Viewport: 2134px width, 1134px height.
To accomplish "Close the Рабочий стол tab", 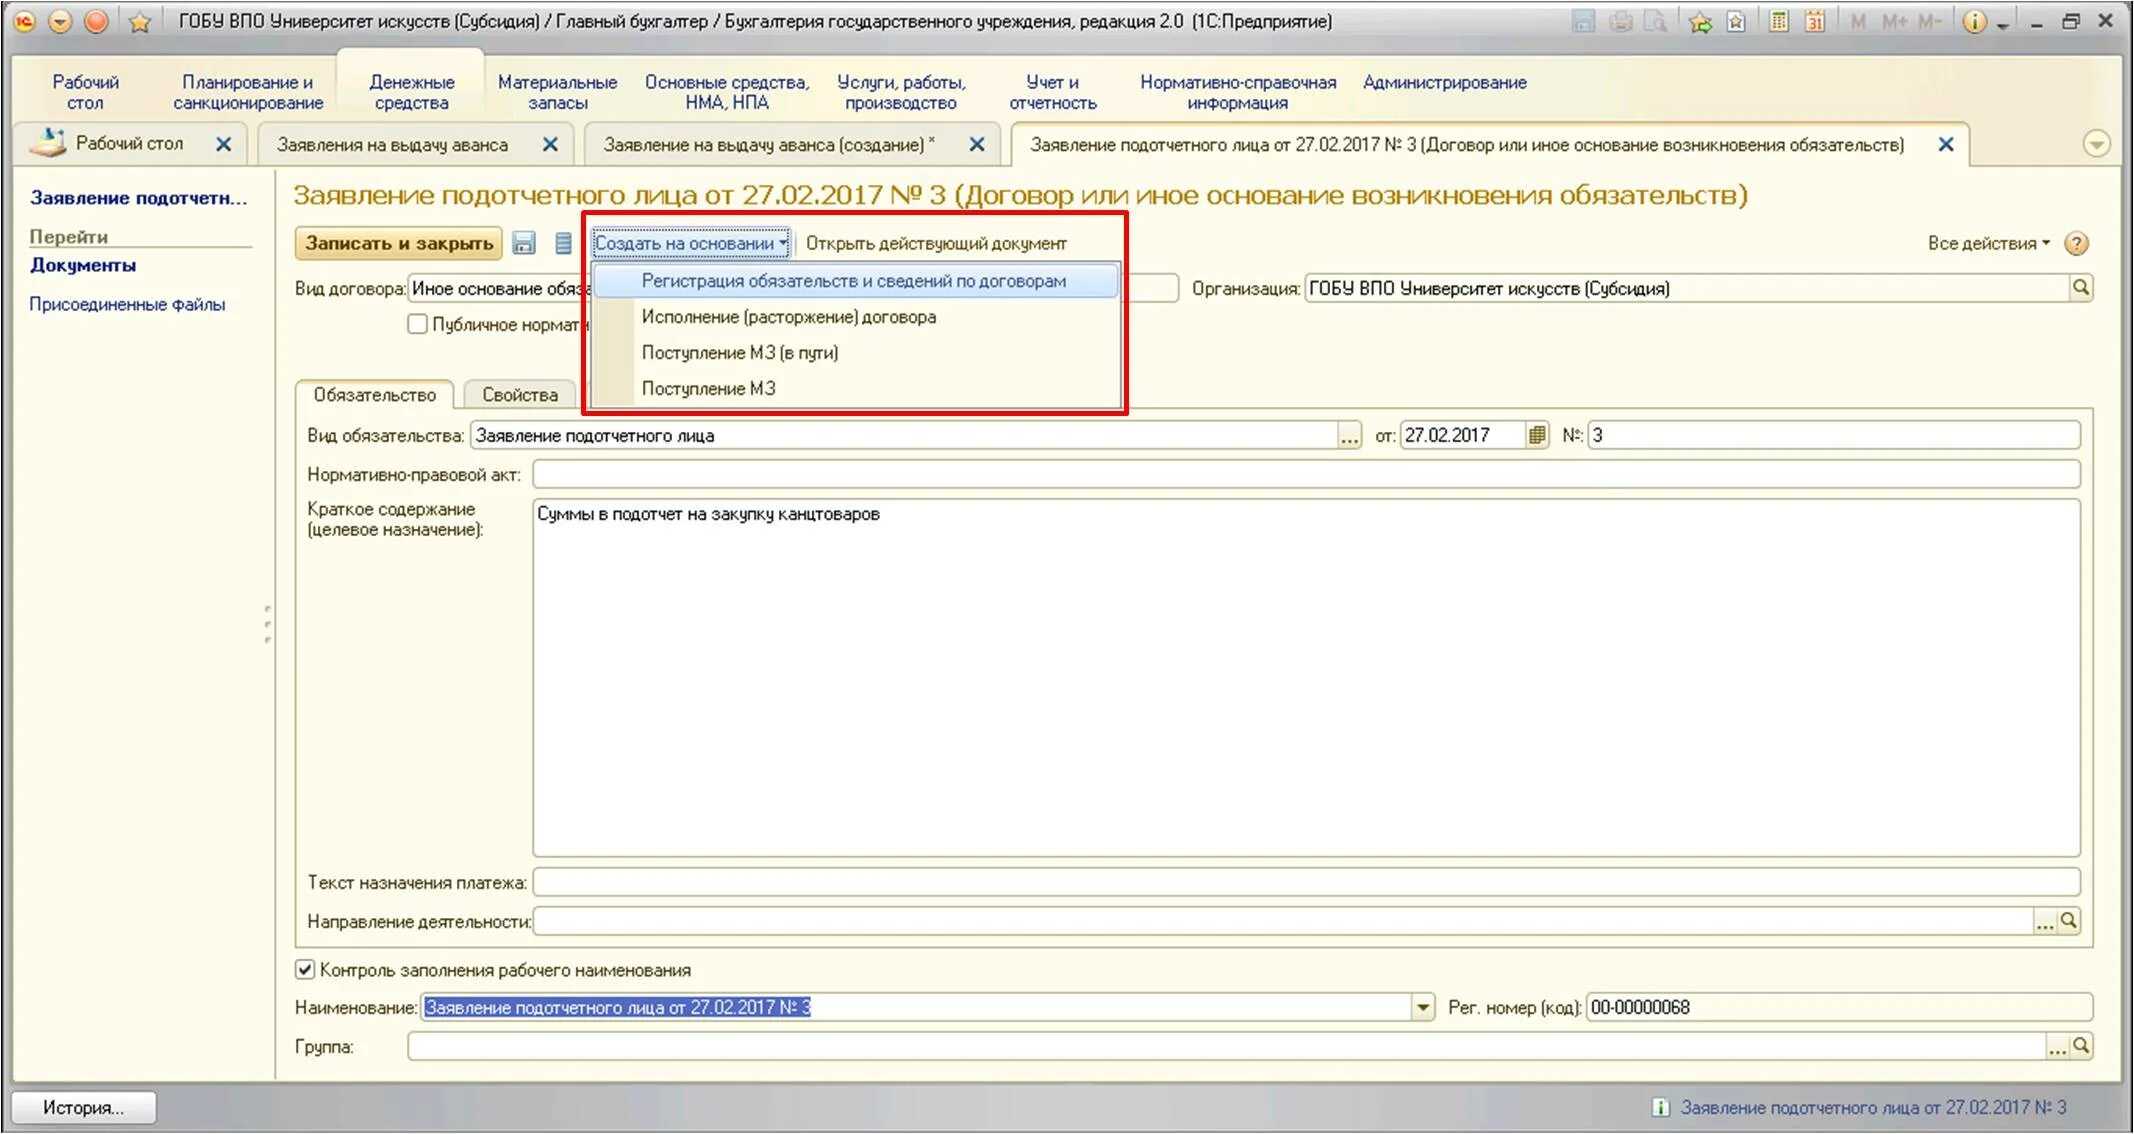I will point(224,144).
